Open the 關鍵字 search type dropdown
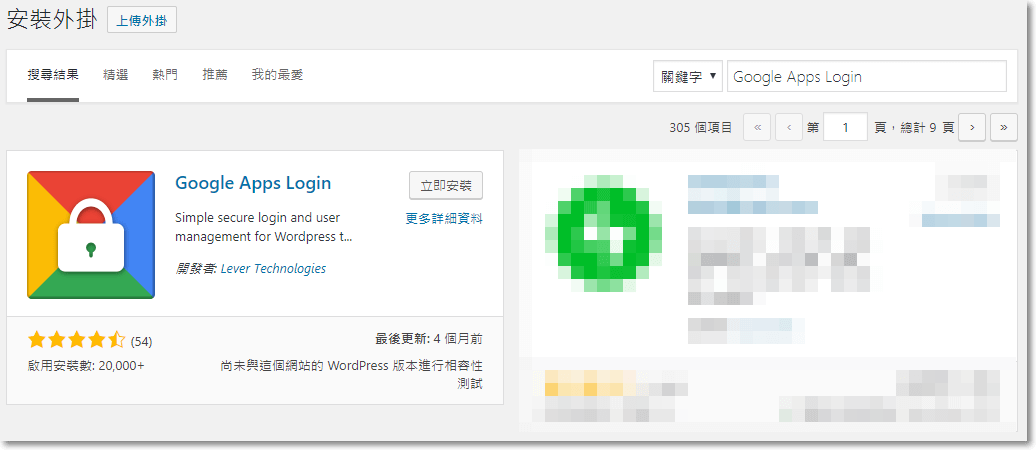The height and width of the screenshot is (450, 1036). point(688,77)
